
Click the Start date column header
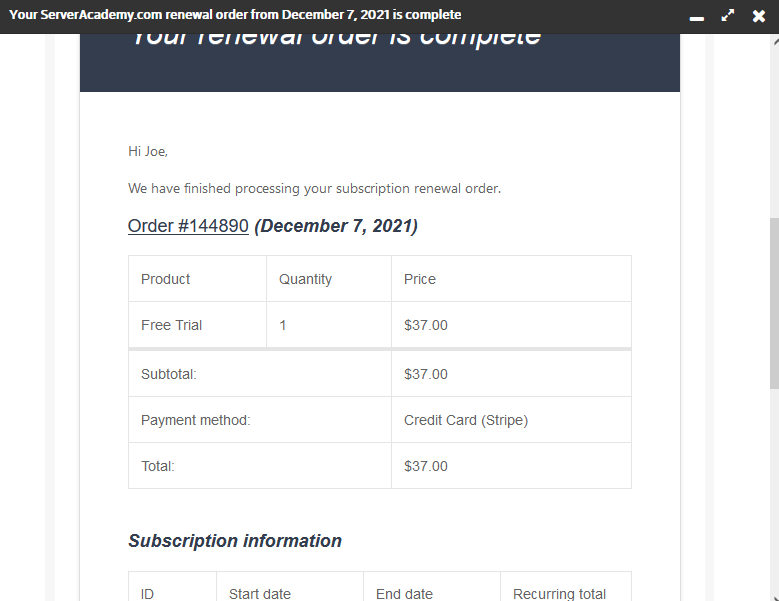[x=260, y=594]
